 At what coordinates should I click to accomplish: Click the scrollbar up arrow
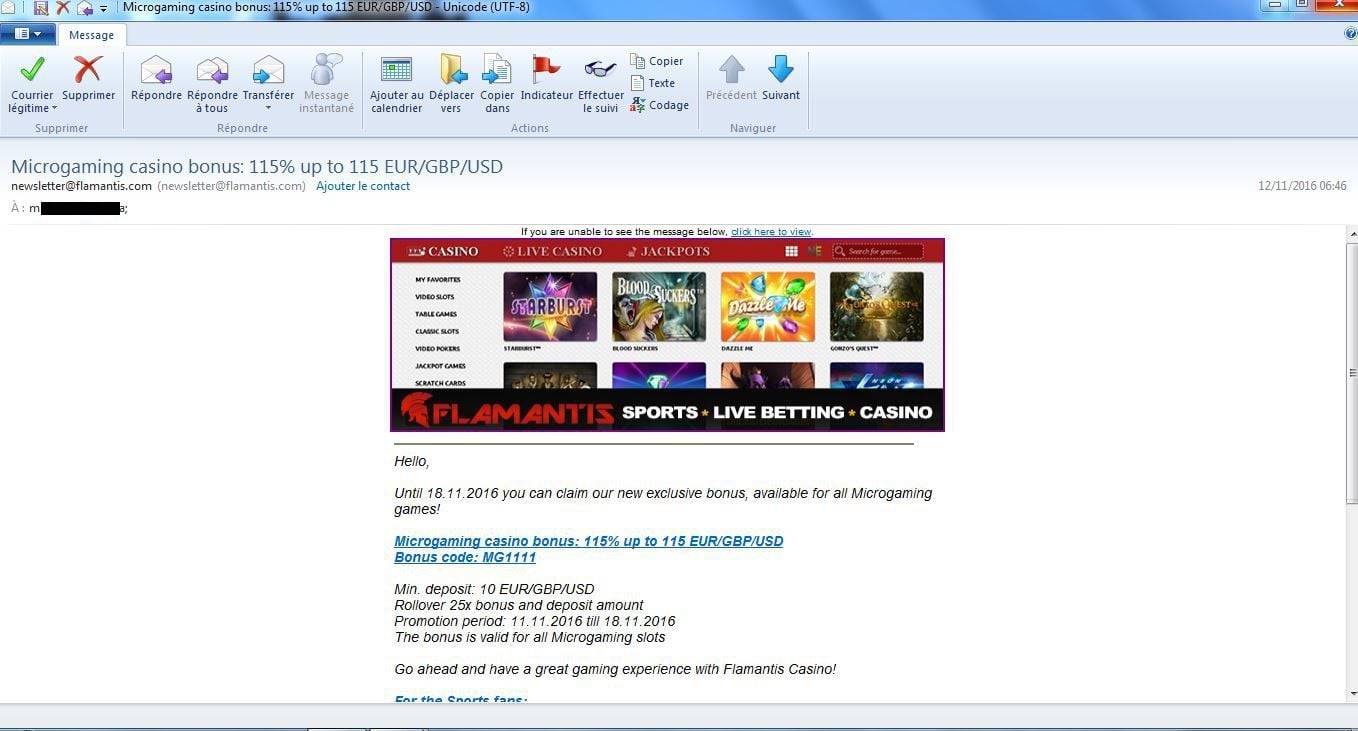1352,235
